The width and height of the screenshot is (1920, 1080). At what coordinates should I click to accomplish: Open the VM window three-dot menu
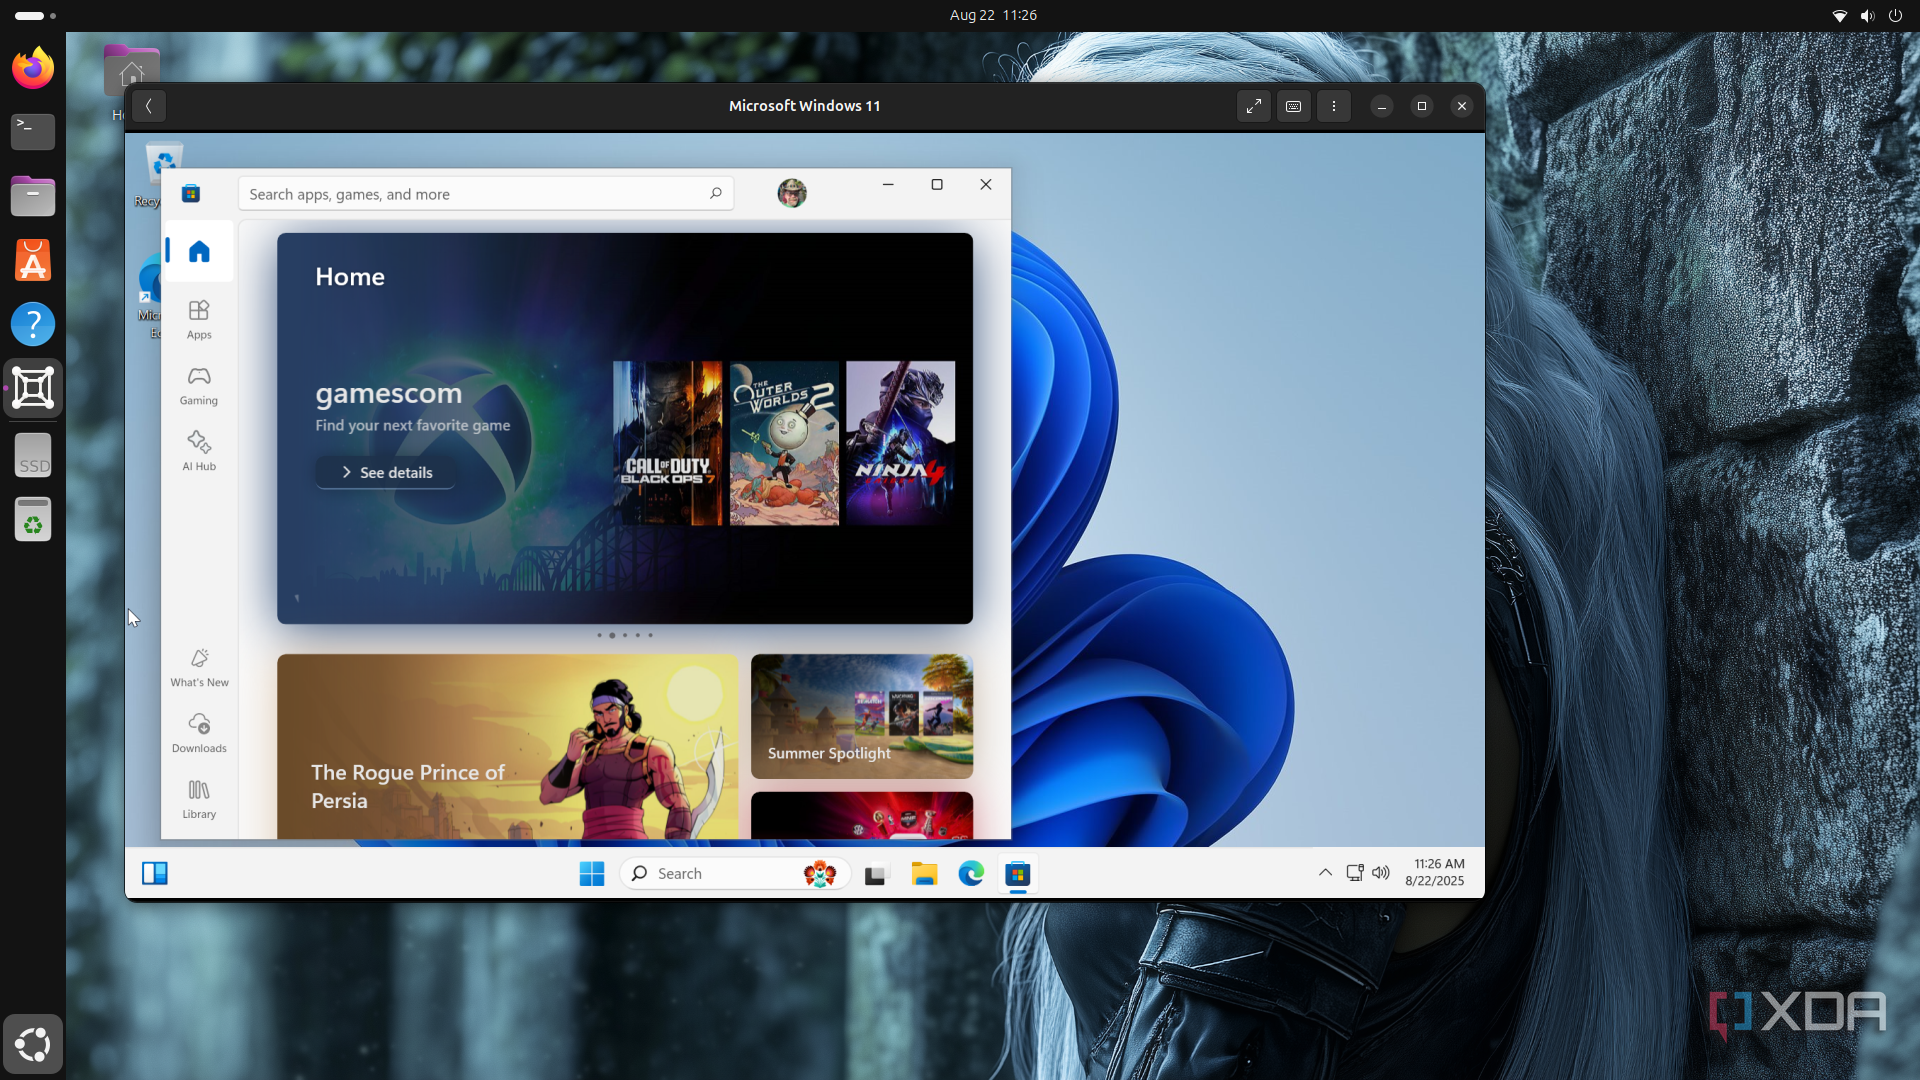(1334, 106)
